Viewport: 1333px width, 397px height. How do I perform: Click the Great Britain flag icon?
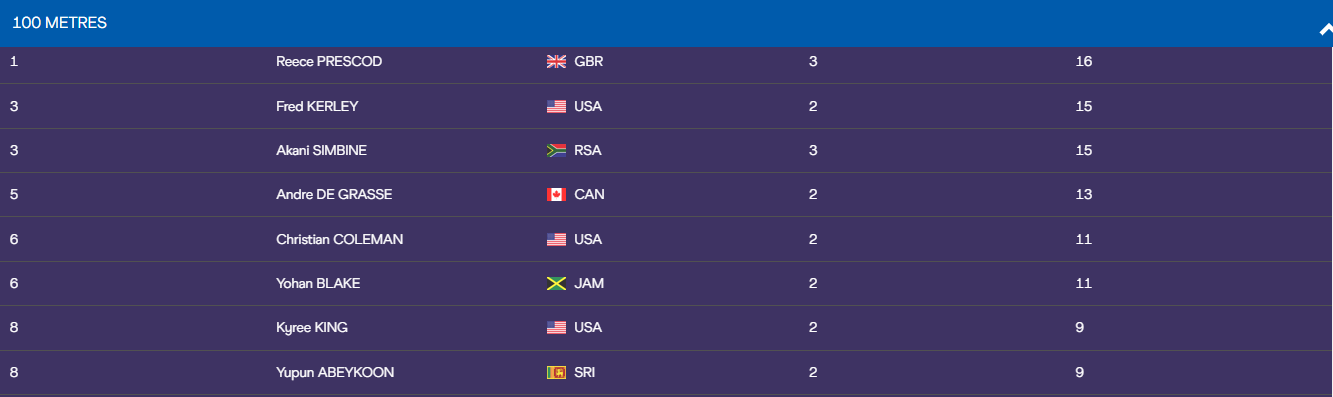click(x=557, y=62)
